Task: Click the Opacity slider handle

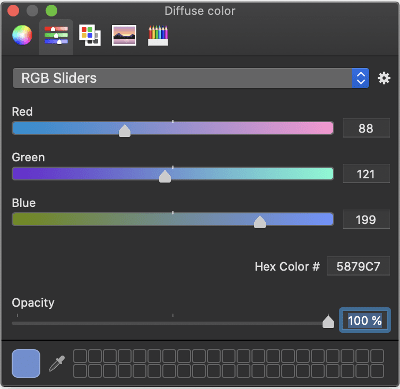Action: coord(328,322)
